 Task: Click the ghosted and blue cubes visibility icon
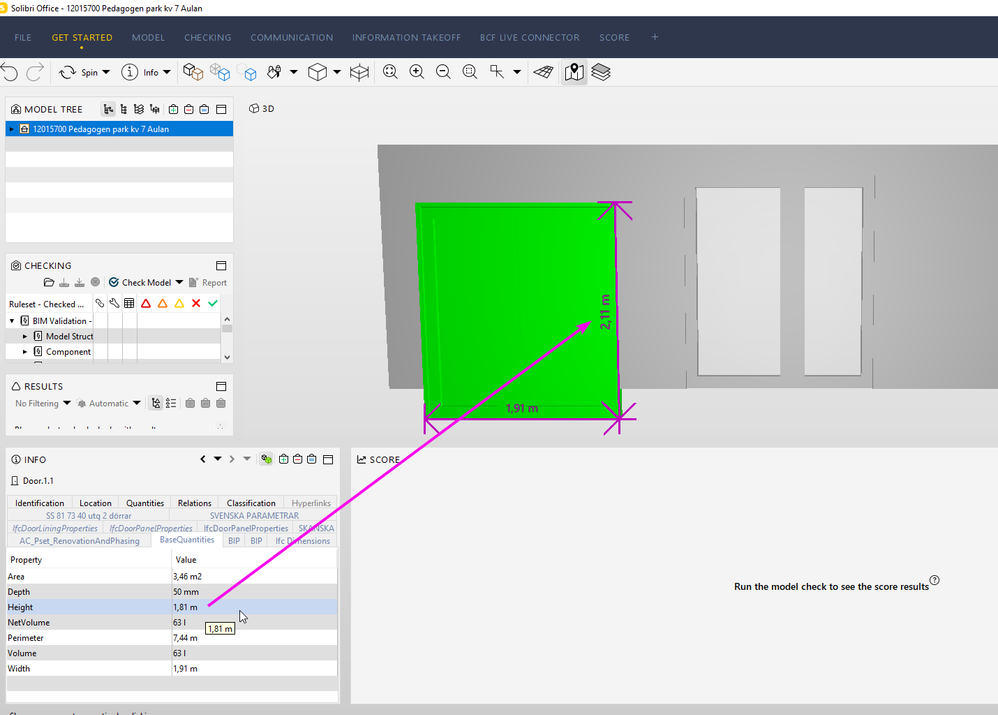point(220,72)
